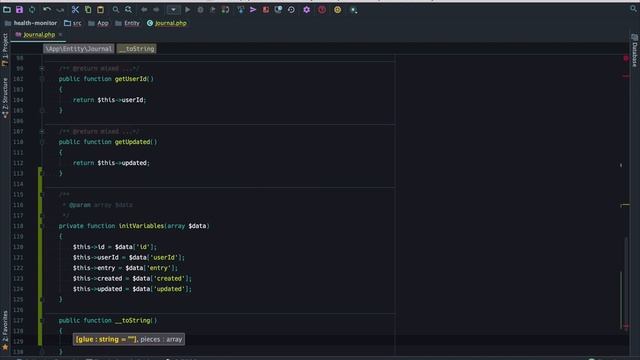640x360 pixels.
Task: Open the run configuration dropdown
Action: click(173, 9)
